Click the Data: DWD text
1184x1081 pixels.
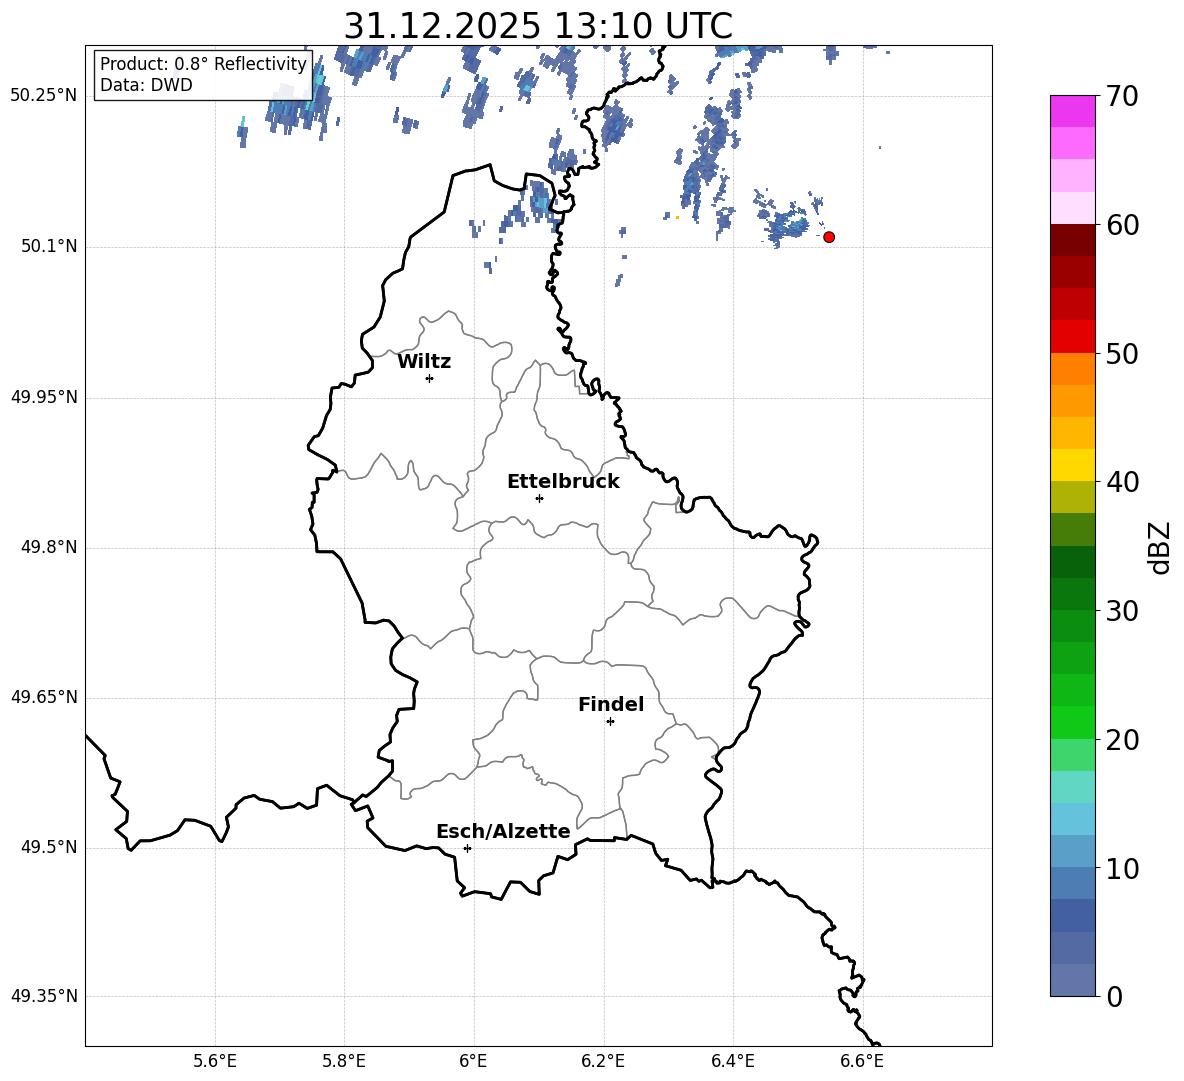click(146, 85)
